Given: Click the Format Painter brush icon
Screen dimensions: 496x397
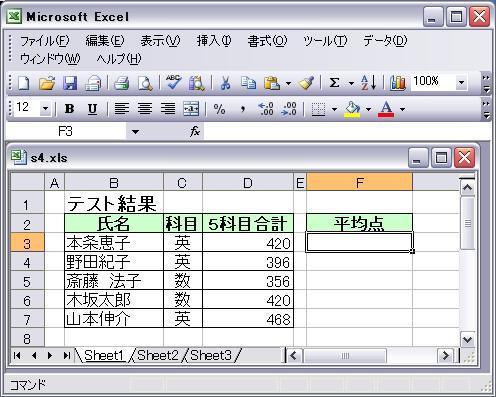Looking at the screenshot, I should (306, 83).
